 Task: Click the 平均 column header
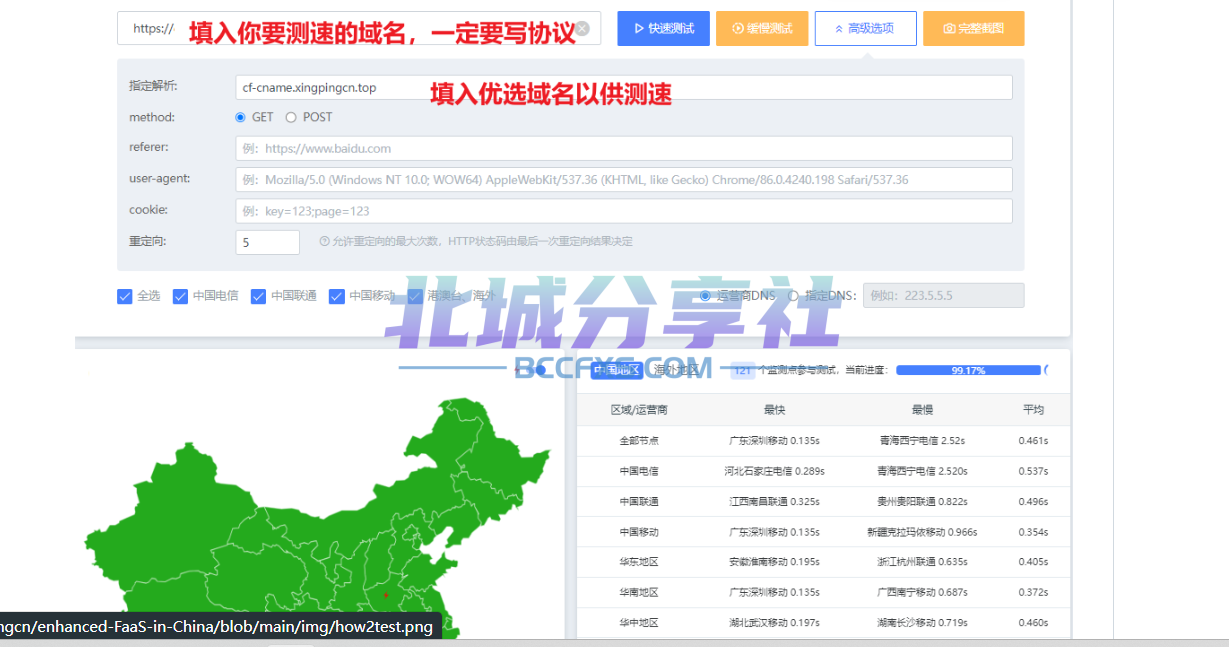[x=1033, y=410]
